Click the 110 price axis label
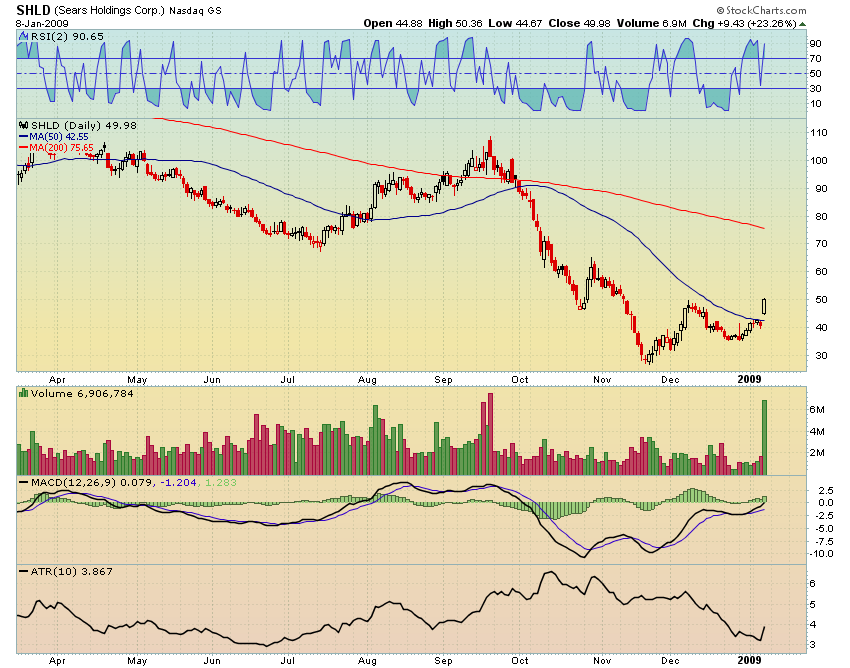850x668 pixels. [818, 132]
